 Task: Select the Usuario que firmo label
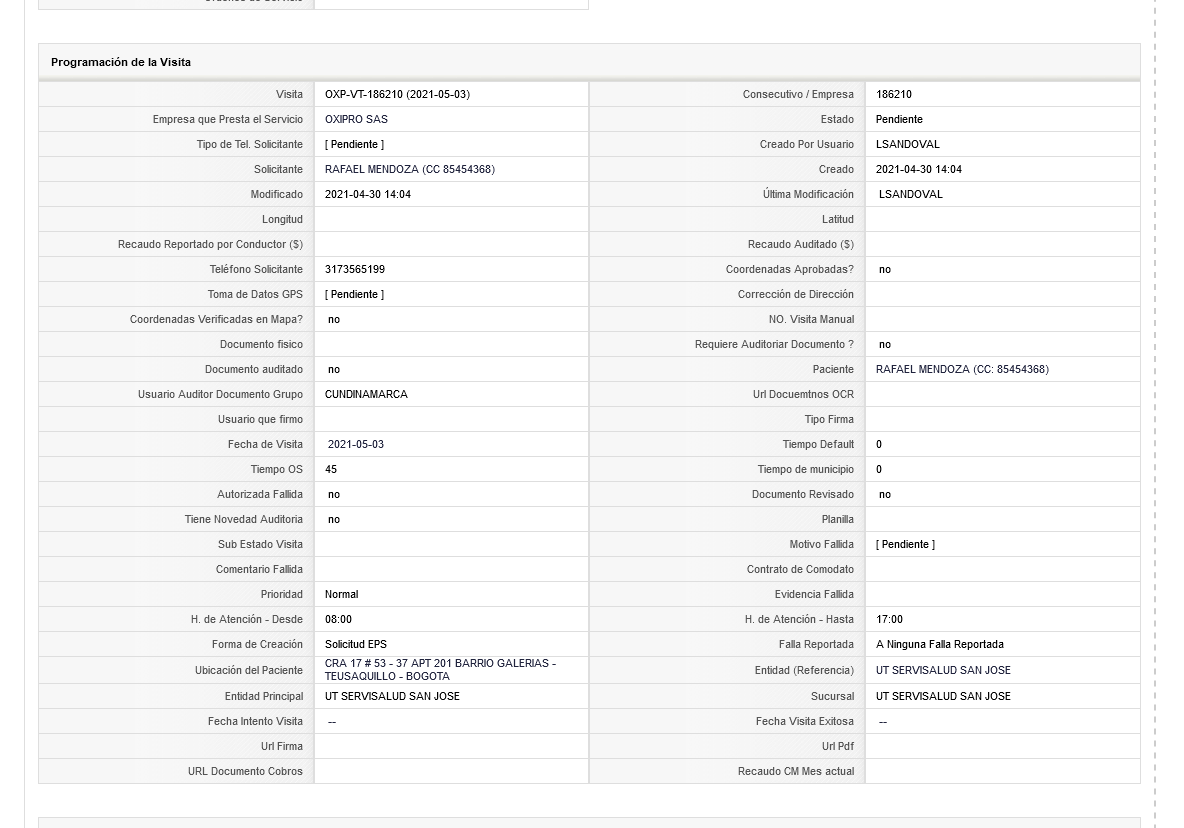tap(261, 419)
